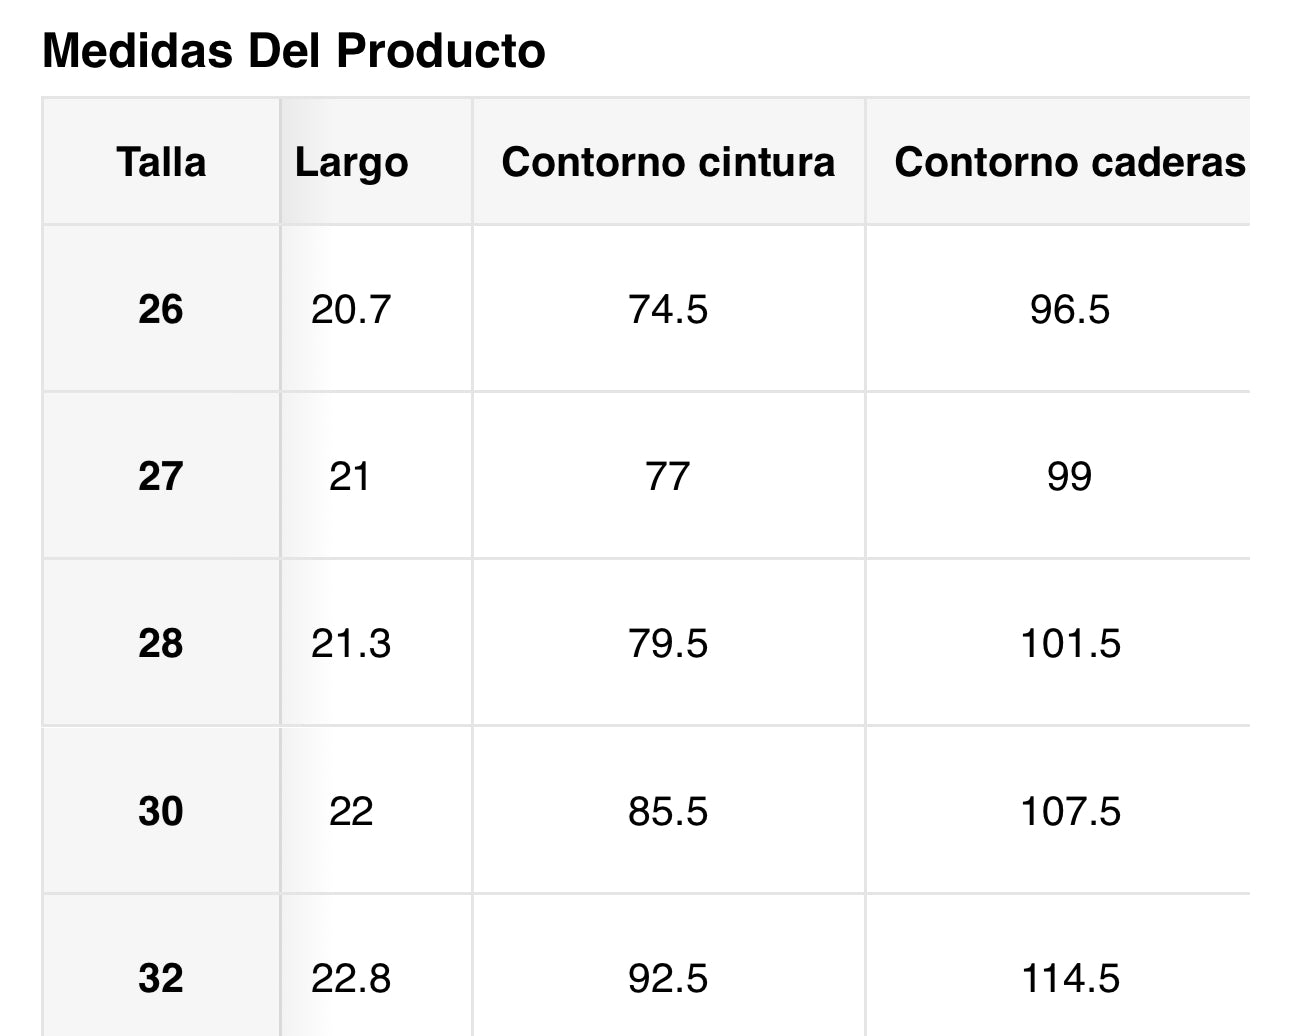Select the size 27 row label
1290x1036 pixels.
(x=161, y=476)
